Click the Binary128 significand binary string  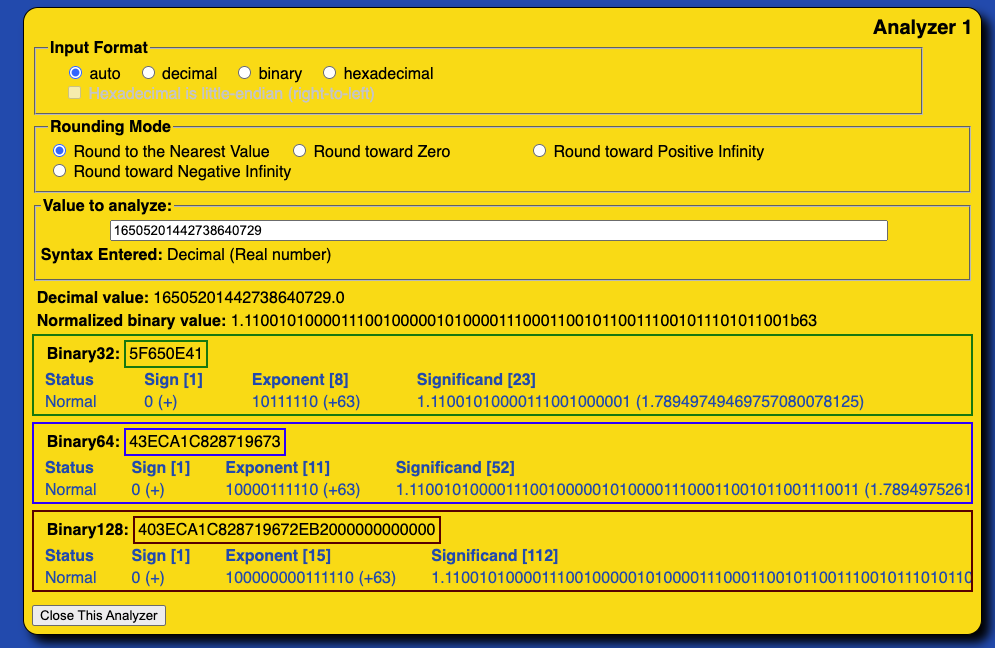coord(700,577)
